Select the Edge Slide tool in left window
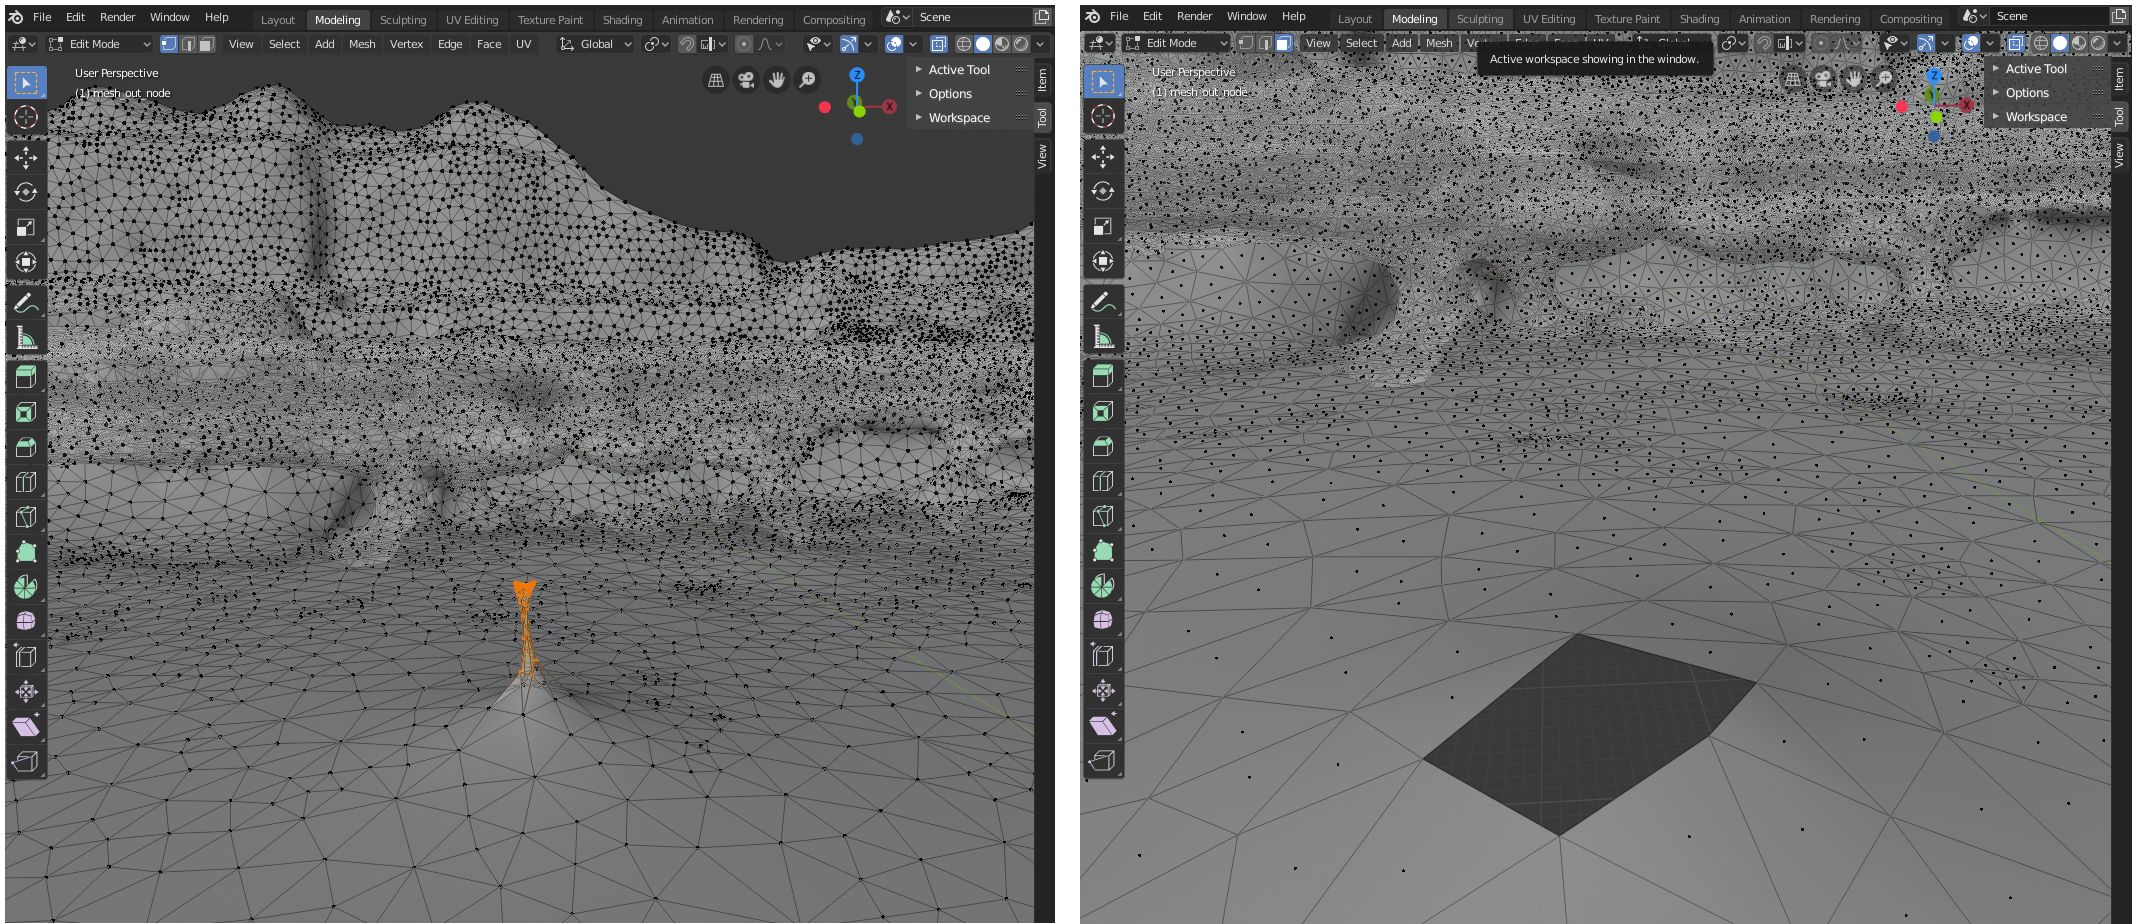 (x=26, y=656)
